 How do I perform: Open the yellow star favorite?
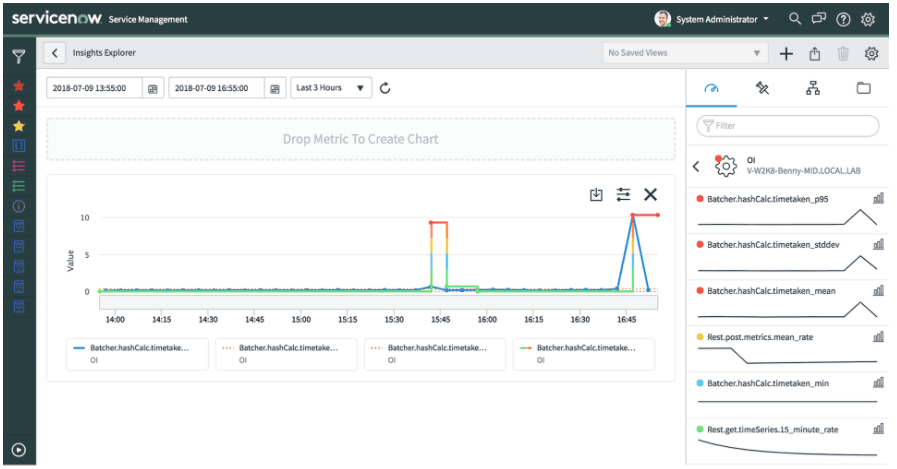pos(19,126)
